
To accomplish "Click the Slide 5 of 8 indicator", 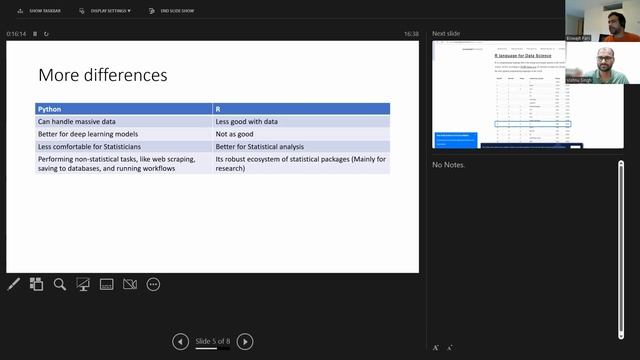I will (213, 341).
